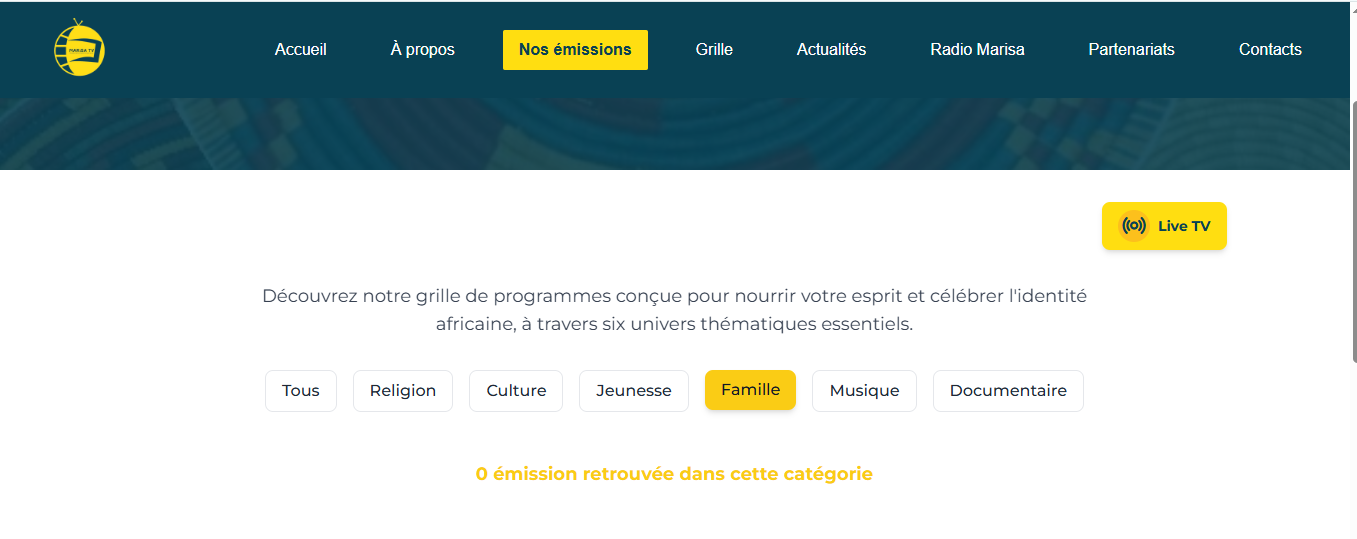
Task: Select the Nos émissions nav item
Action: (575, 50)
